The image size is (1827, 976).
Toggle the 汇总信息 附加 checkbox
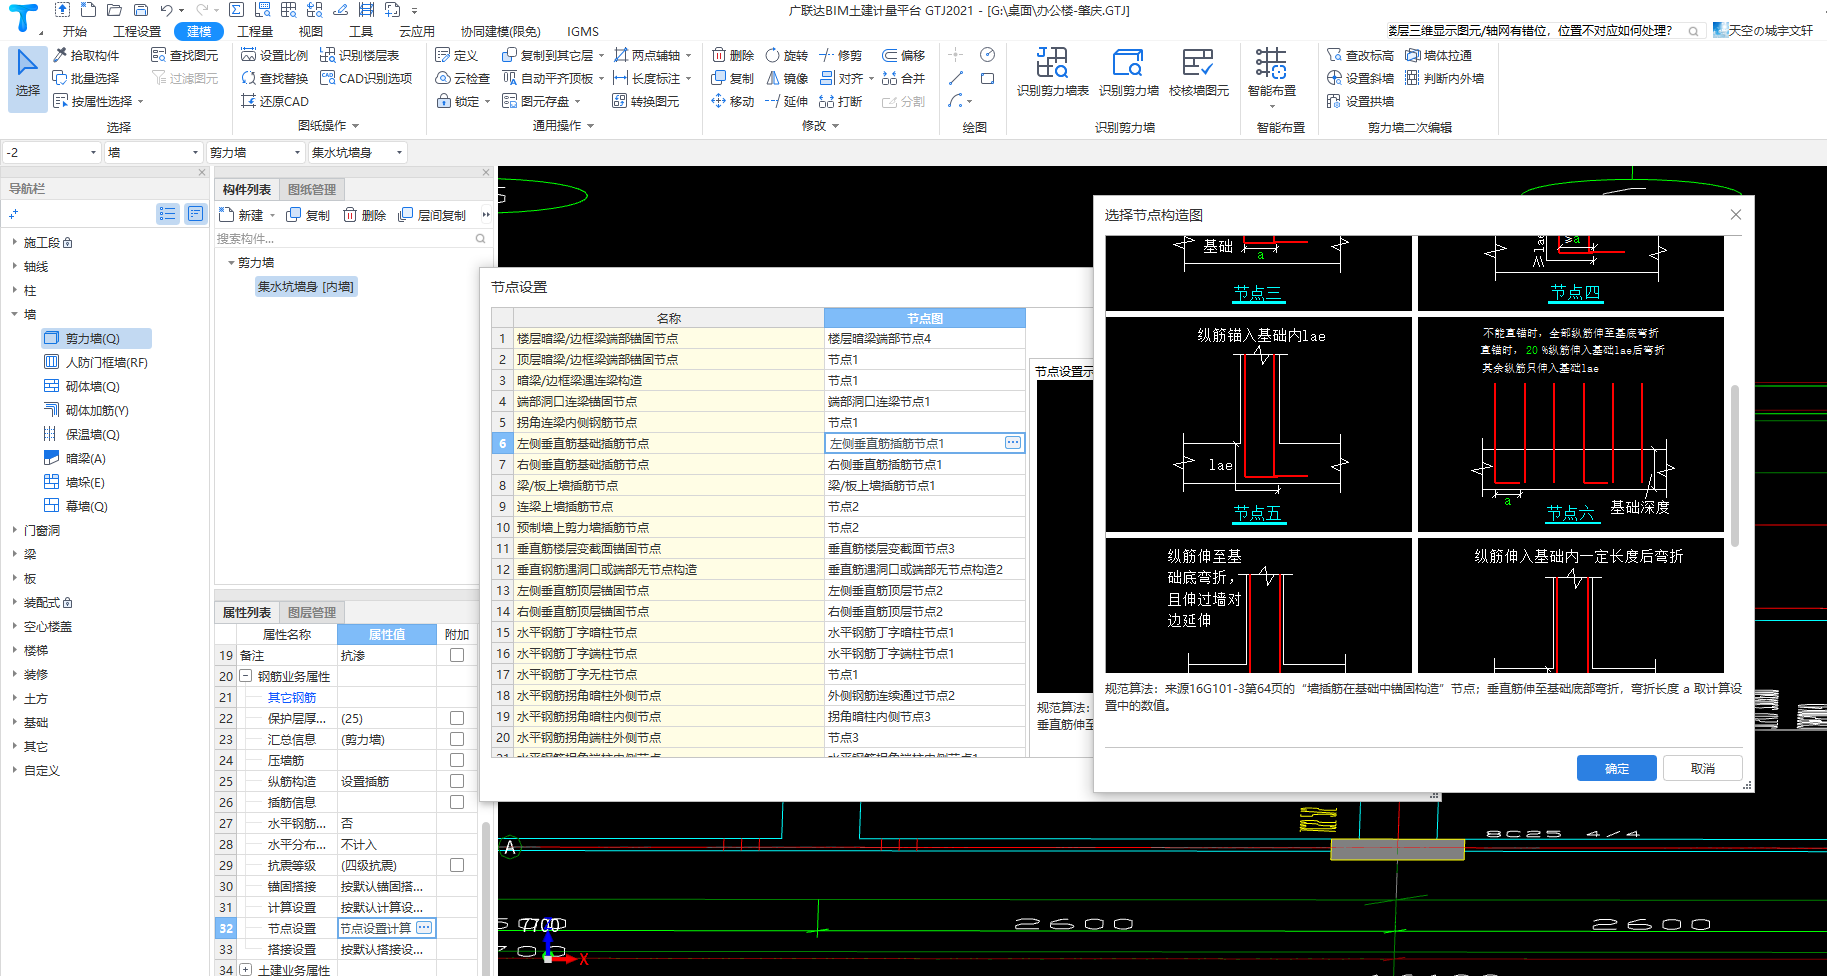[x=457, y=739]
